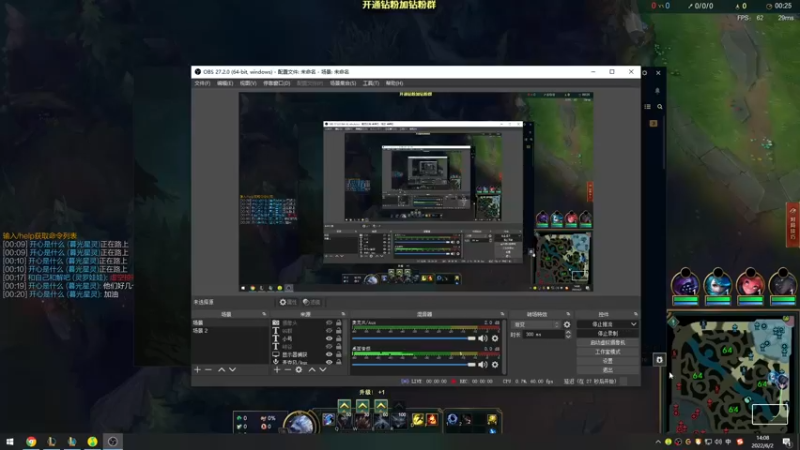Cast the Flash summoner spell icon

coord(418,419)
